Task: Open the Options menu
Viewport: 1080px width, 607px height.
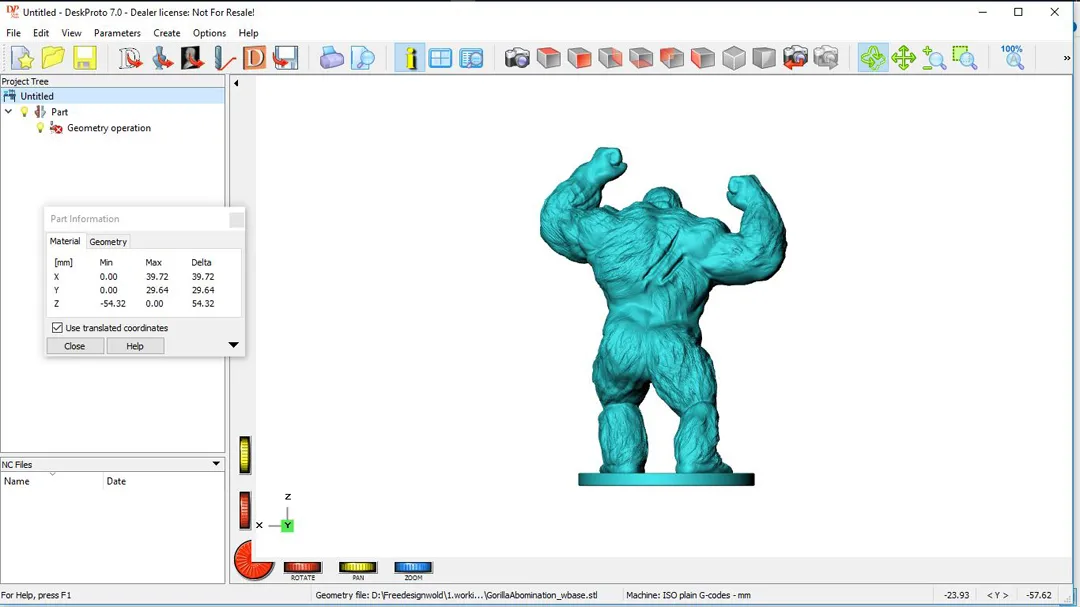Action: (x=209, y=33)
